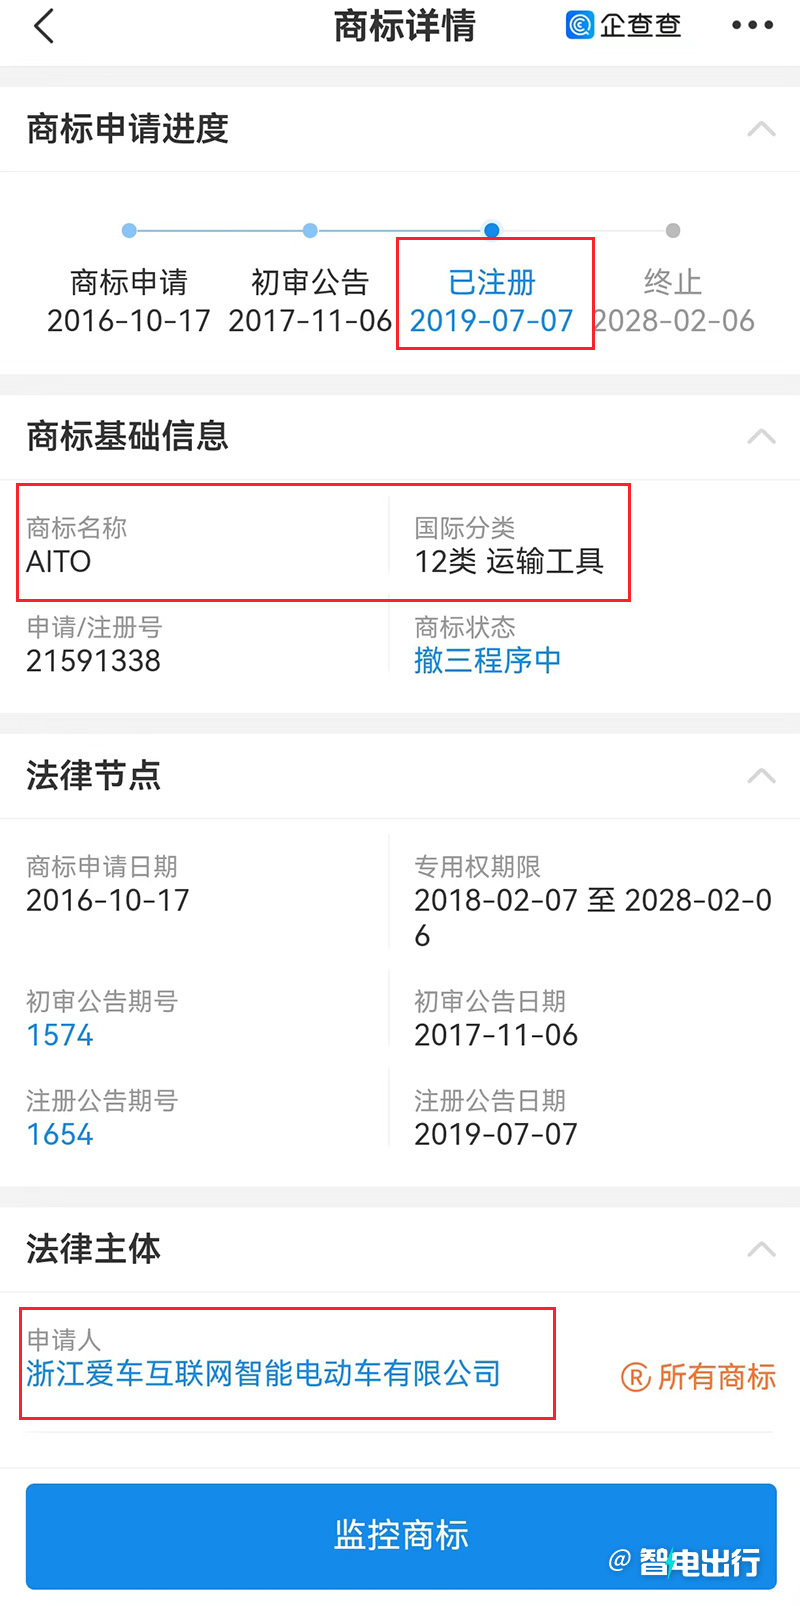Open the three-dot more menu
Image resolution: width=800 pixels, height=1606 pixels.
752,26
